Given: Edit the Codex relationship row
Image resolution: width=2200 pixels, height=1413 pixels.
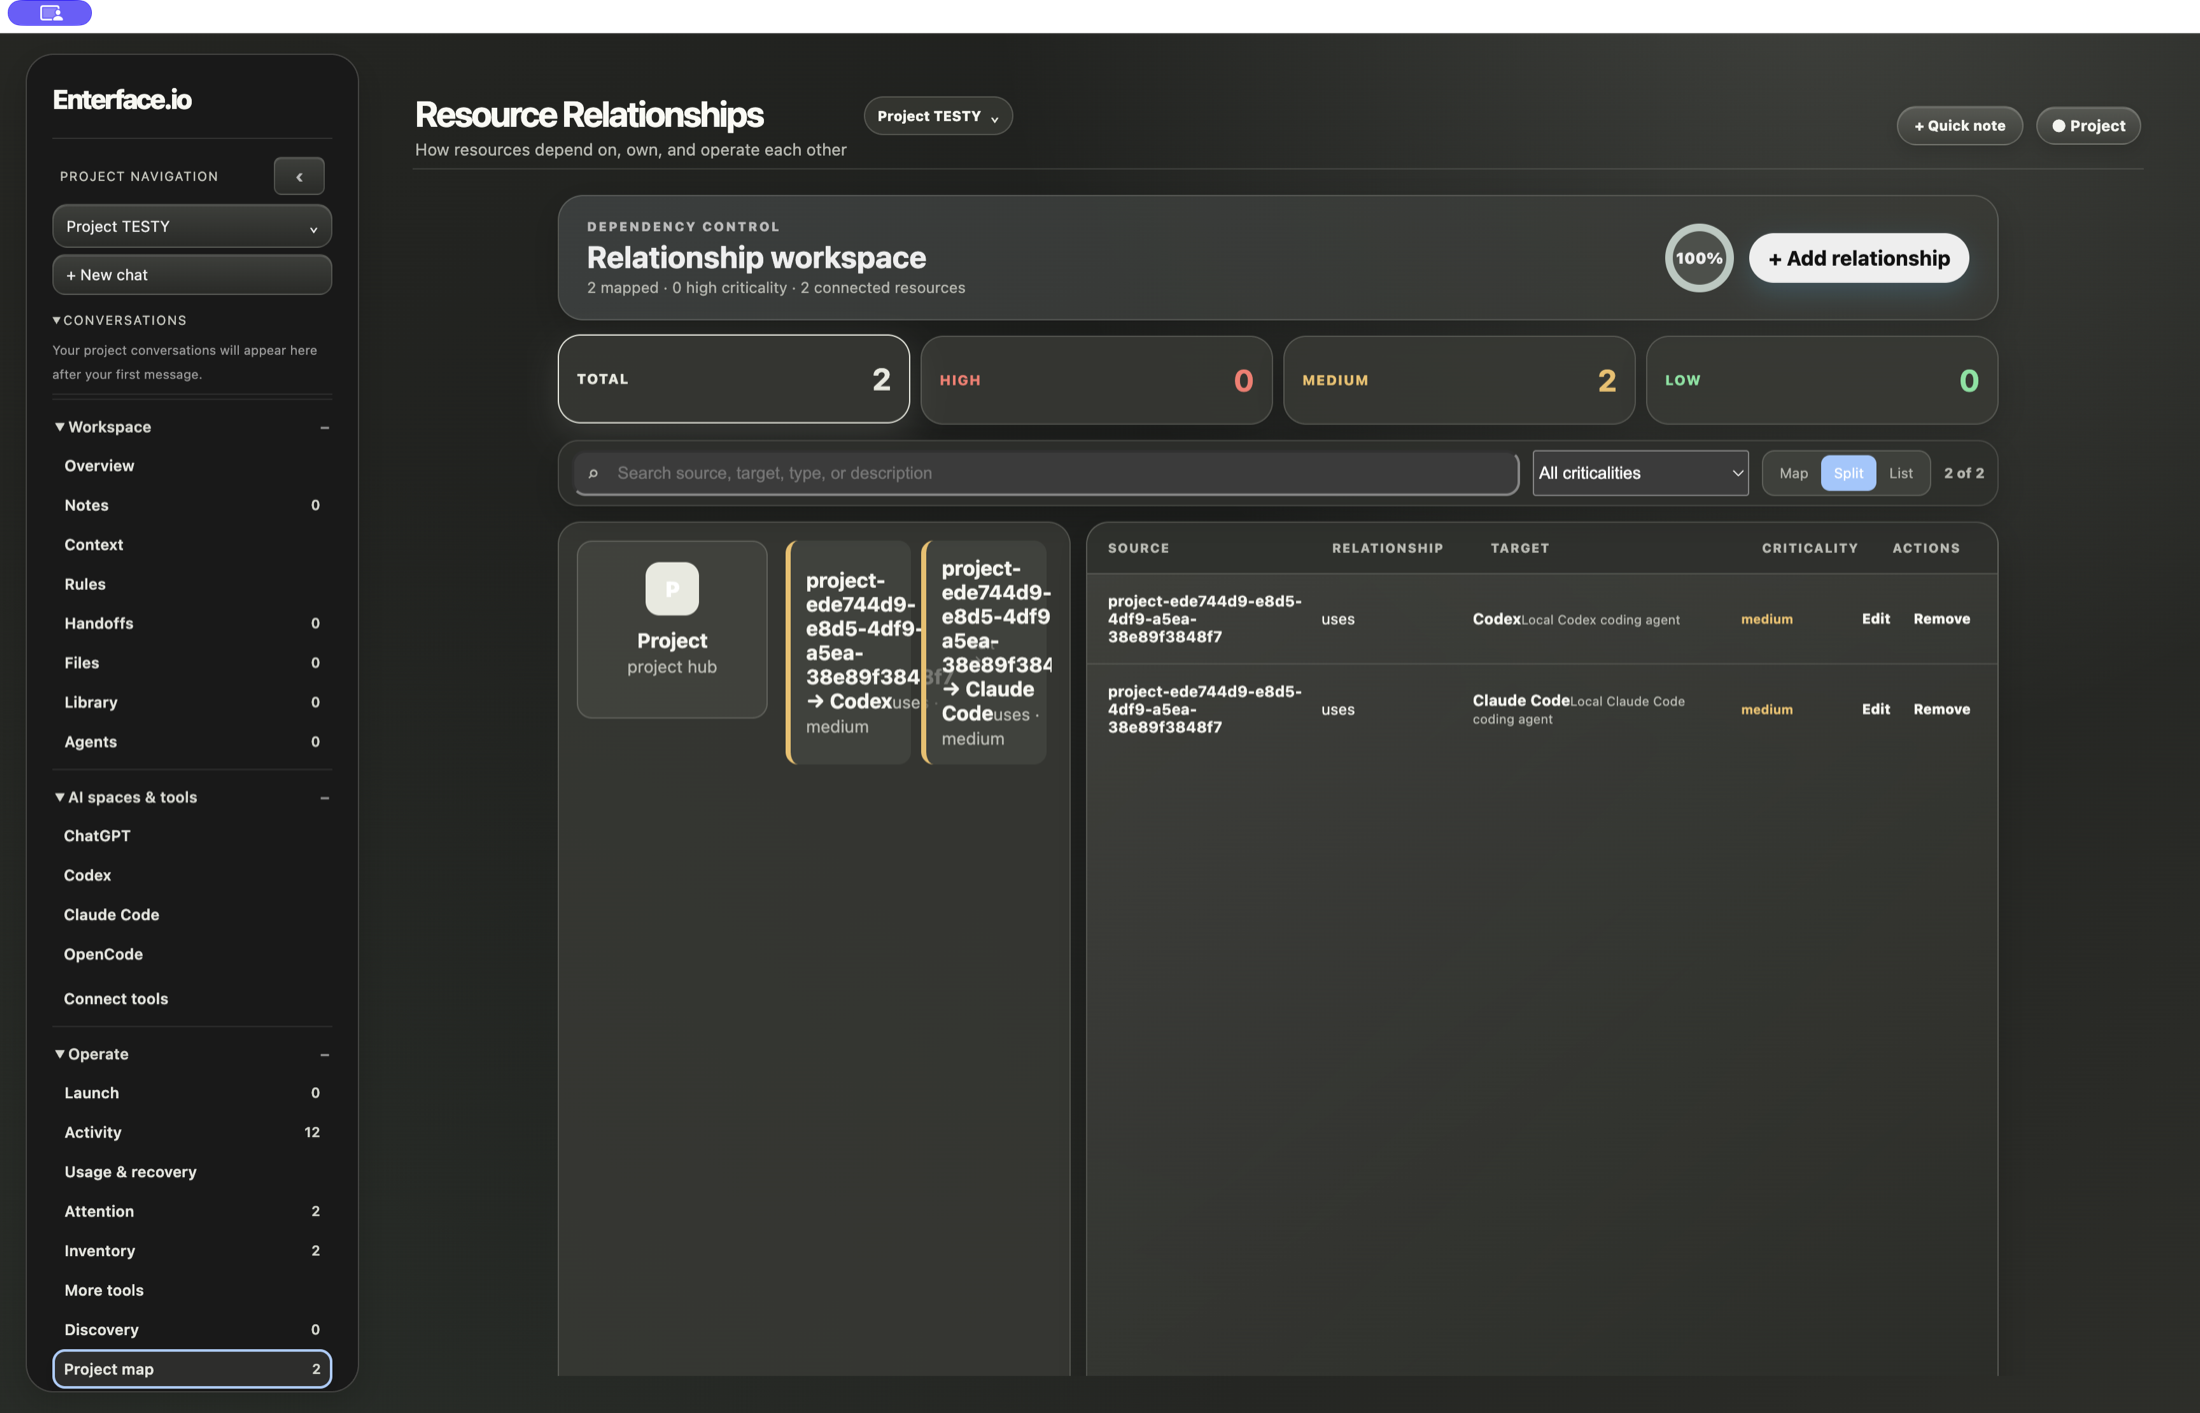Looking at the screenshot, I should 1876,619.
